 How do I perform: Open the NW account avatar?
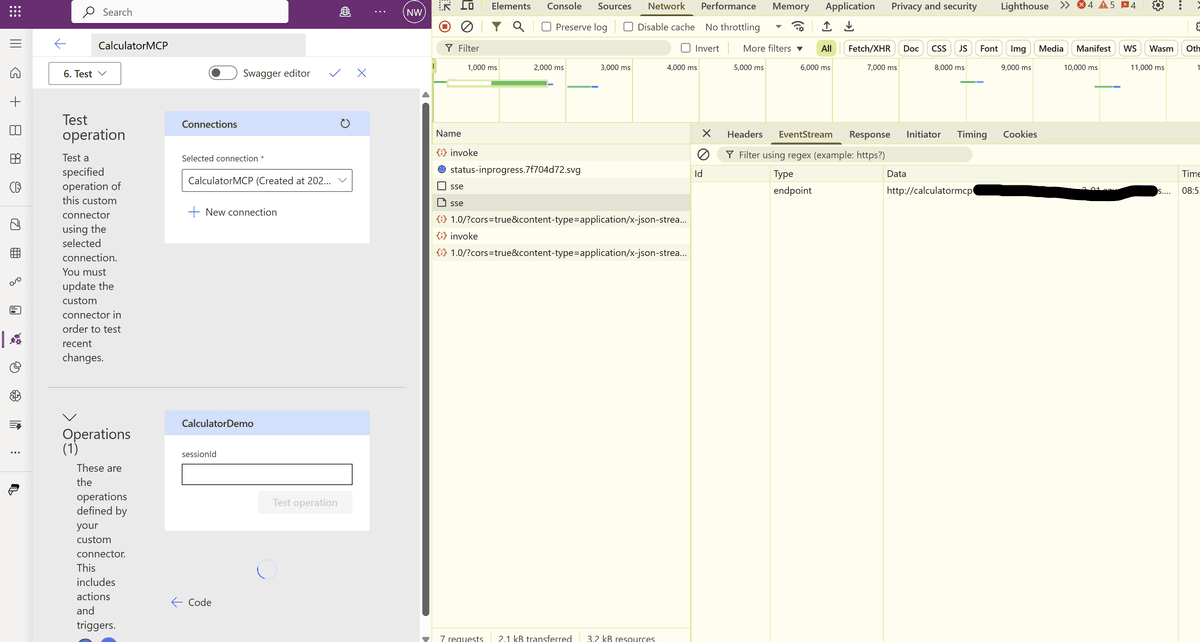pos(414,12)
